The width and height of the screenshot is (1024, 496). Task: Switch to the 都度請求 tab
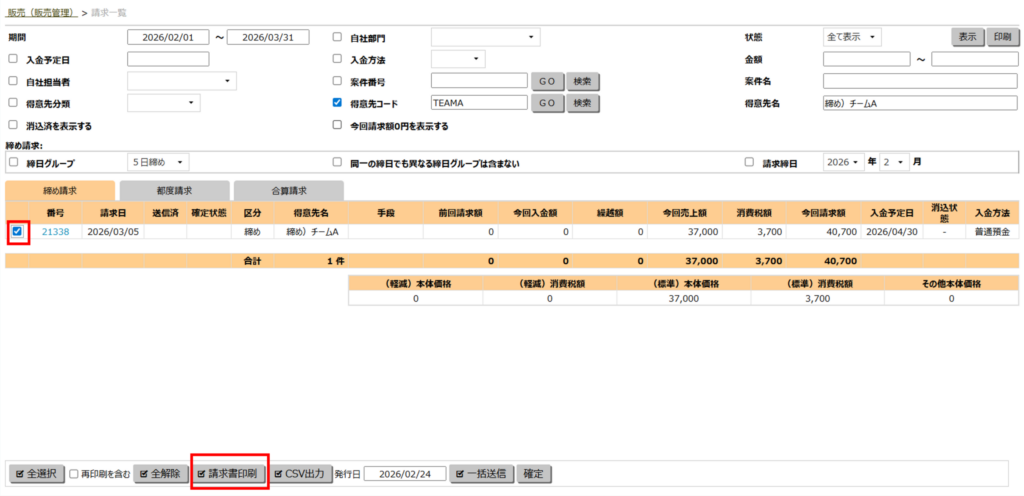(174, 190)
